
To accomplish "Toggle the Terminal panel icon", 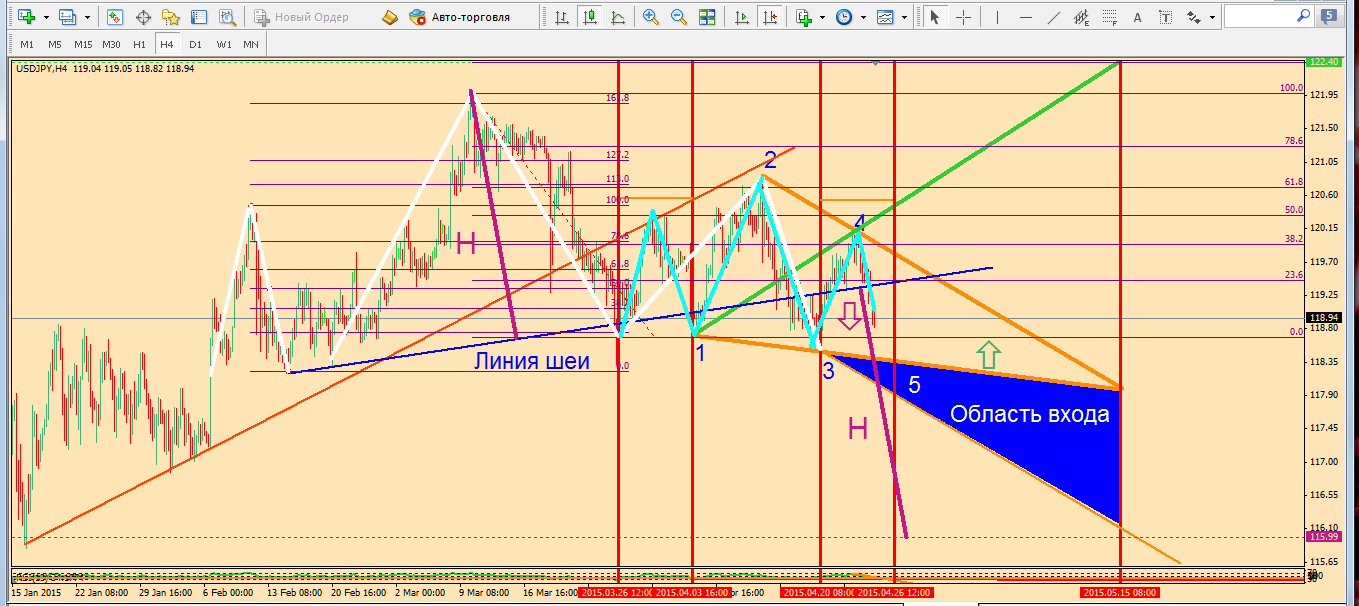I will pos(199,17).
